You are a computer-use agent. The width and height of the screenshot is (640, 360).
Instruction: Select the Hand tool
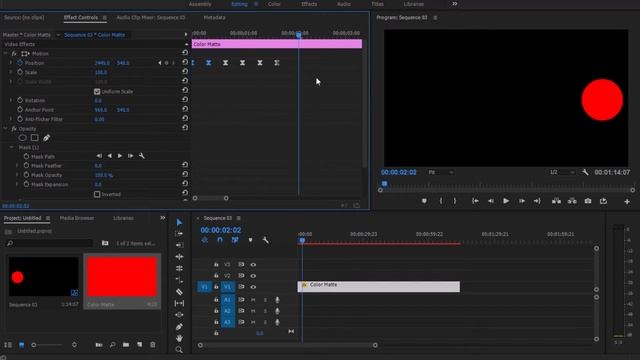179,338
